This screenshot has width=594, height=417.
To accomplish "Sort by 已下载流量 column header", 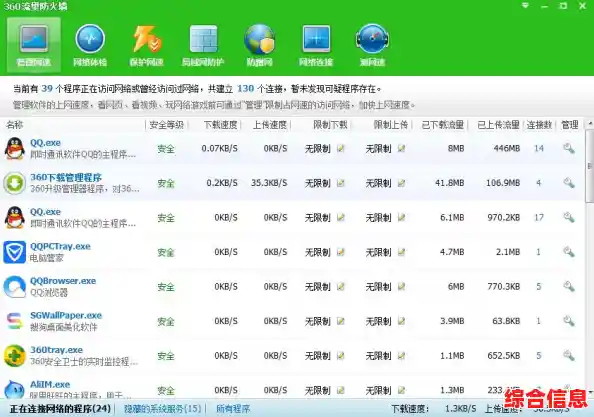I will pyautogui.click(x=442, y=125).
